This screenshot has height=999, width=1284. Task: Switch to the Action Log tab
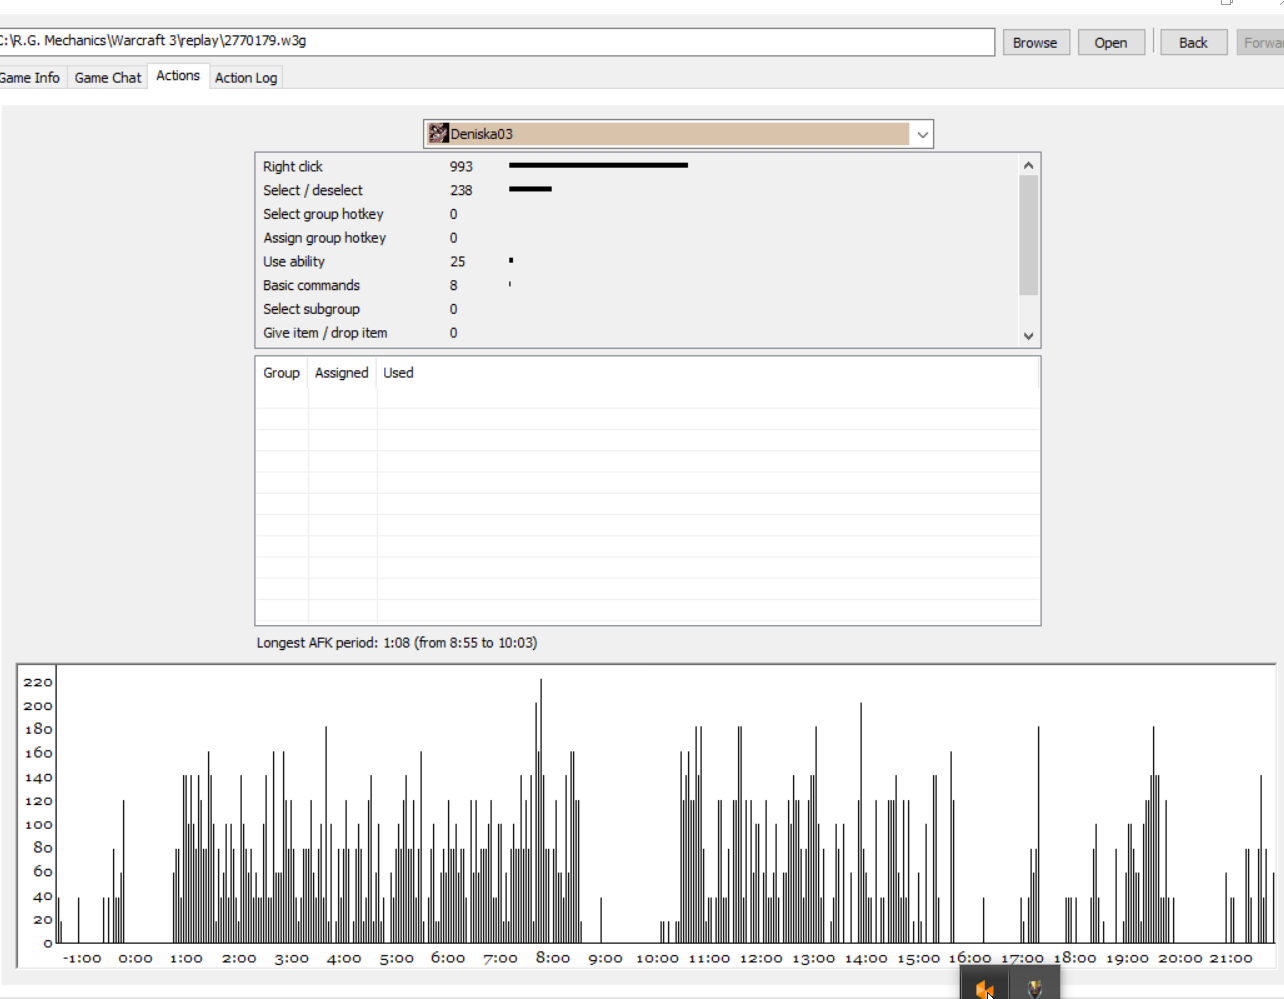[246, 77]
